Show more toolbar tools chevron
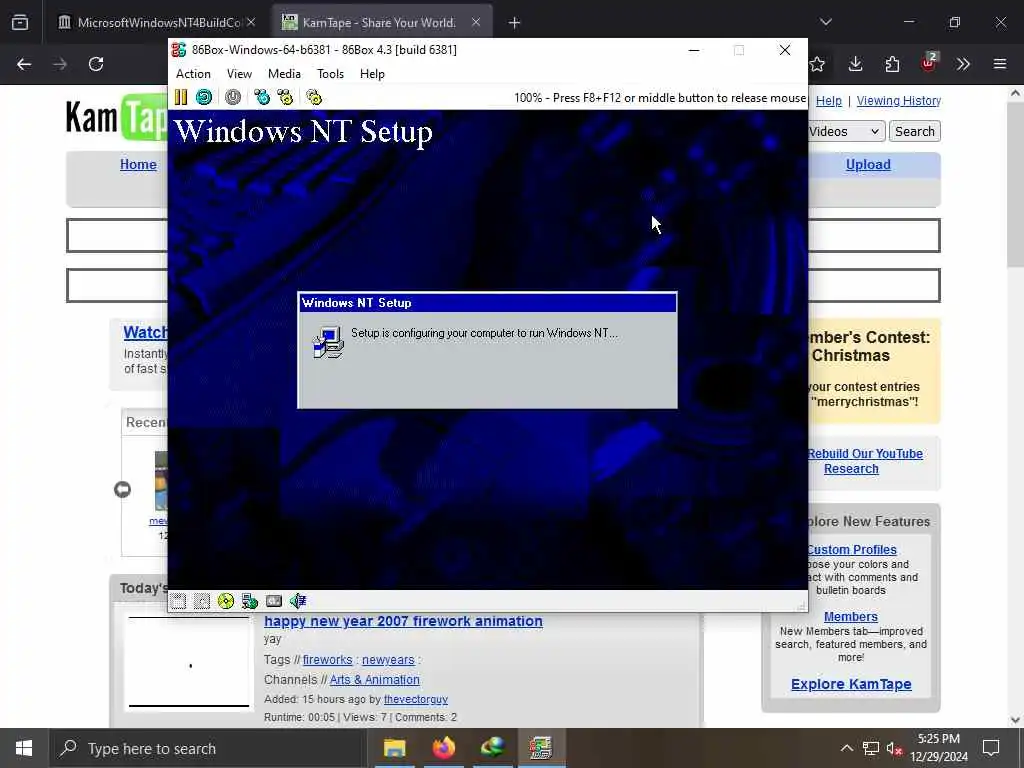 point(964,64)
